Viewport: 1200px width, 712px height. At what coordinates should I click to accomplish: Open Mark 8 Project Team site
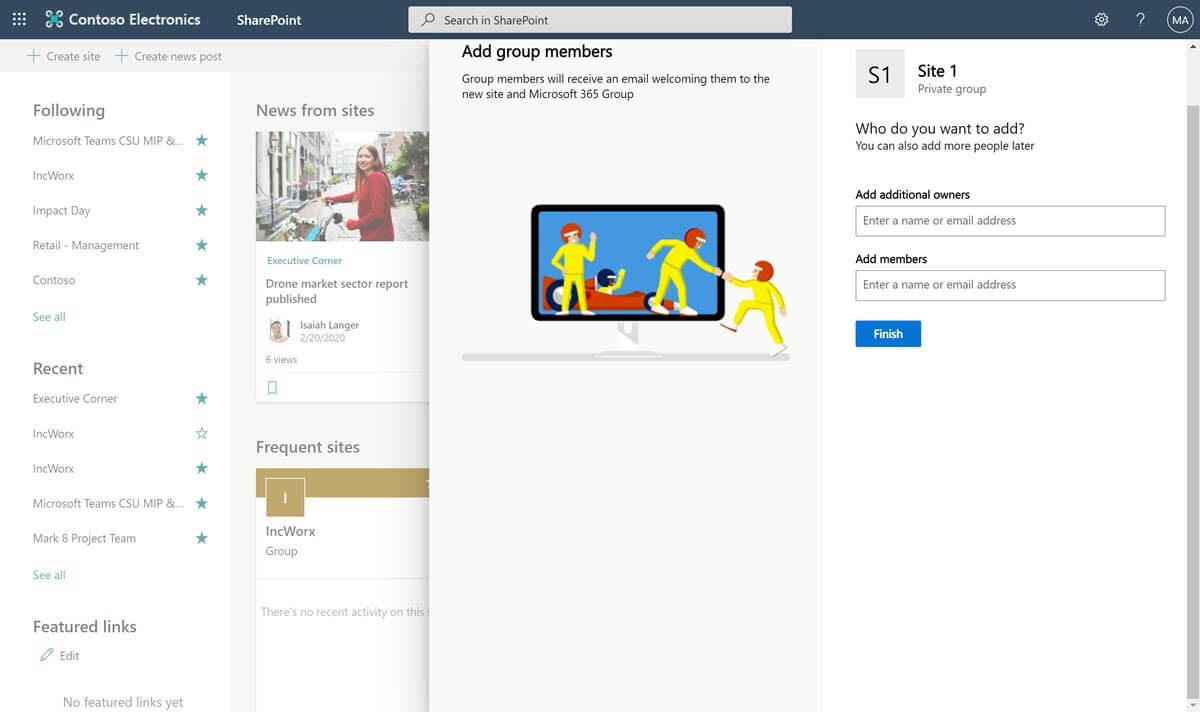tap(84, 539)
